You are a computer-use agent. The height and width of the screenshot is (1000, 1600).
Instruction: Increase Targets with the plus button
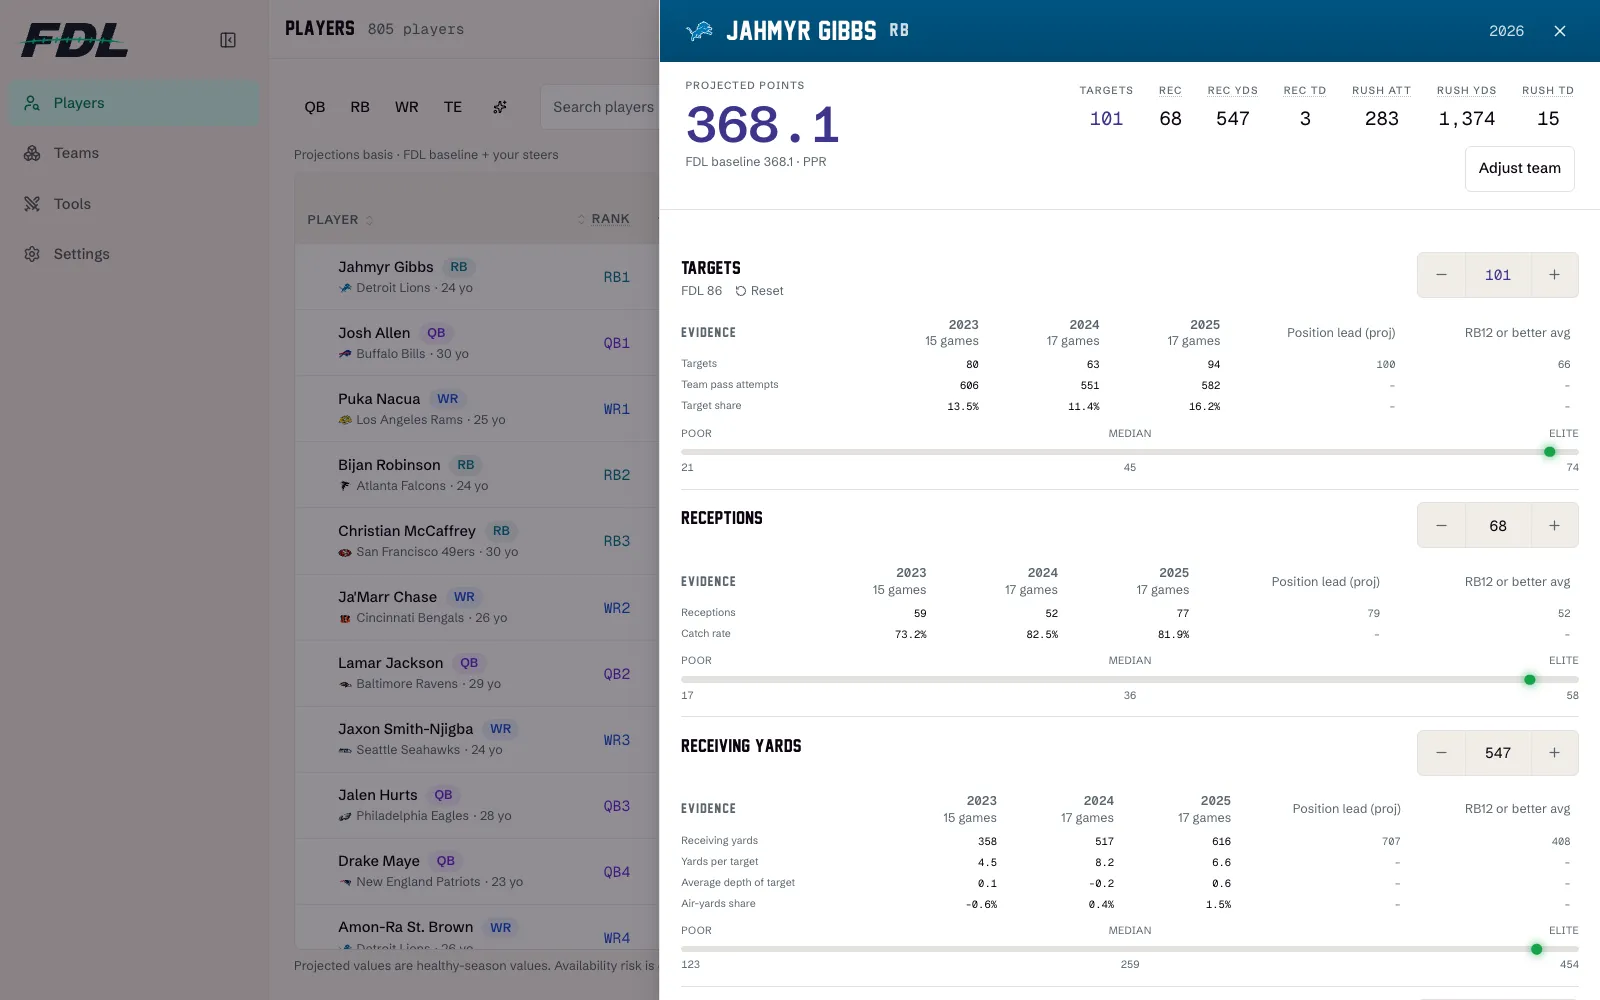pyautogui.click(x=1554, y=275)
